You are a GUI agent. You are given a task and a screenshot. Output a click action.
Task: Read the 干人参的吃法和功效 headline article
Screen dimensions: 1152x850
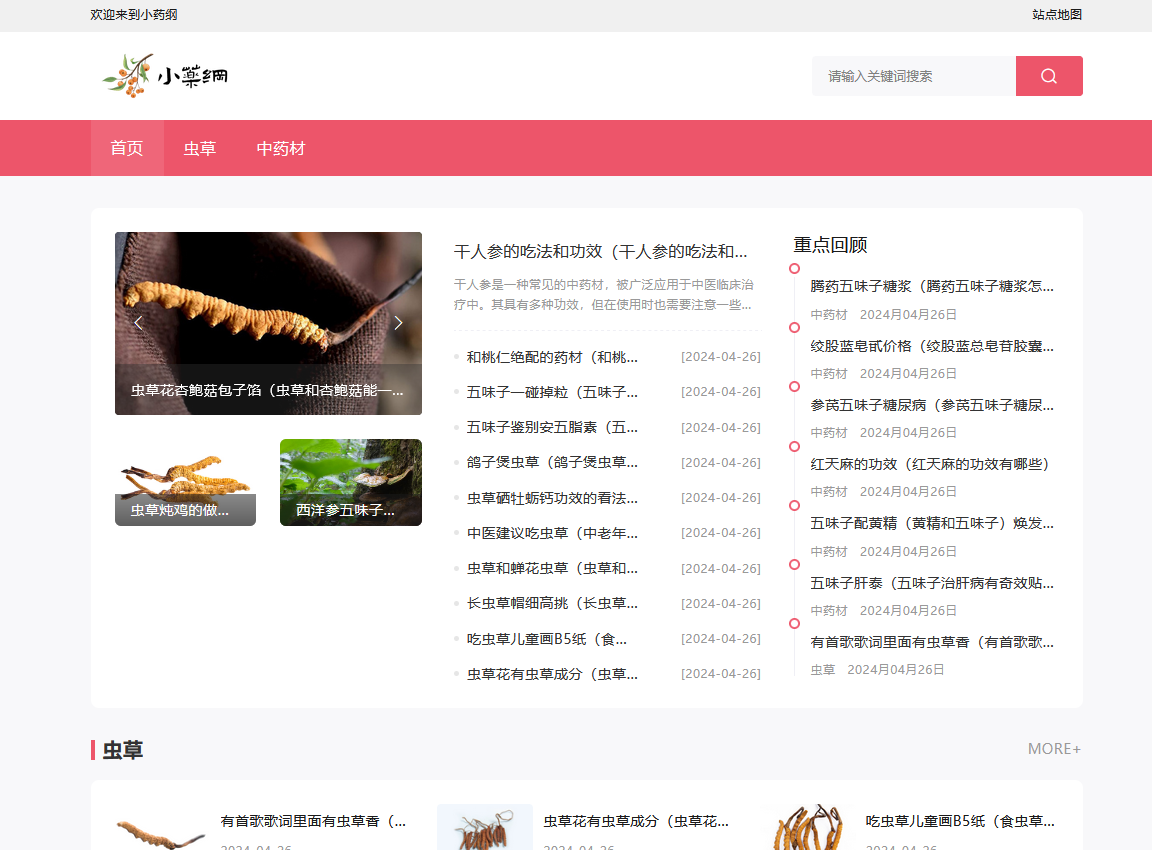click(x=600, y=252)
